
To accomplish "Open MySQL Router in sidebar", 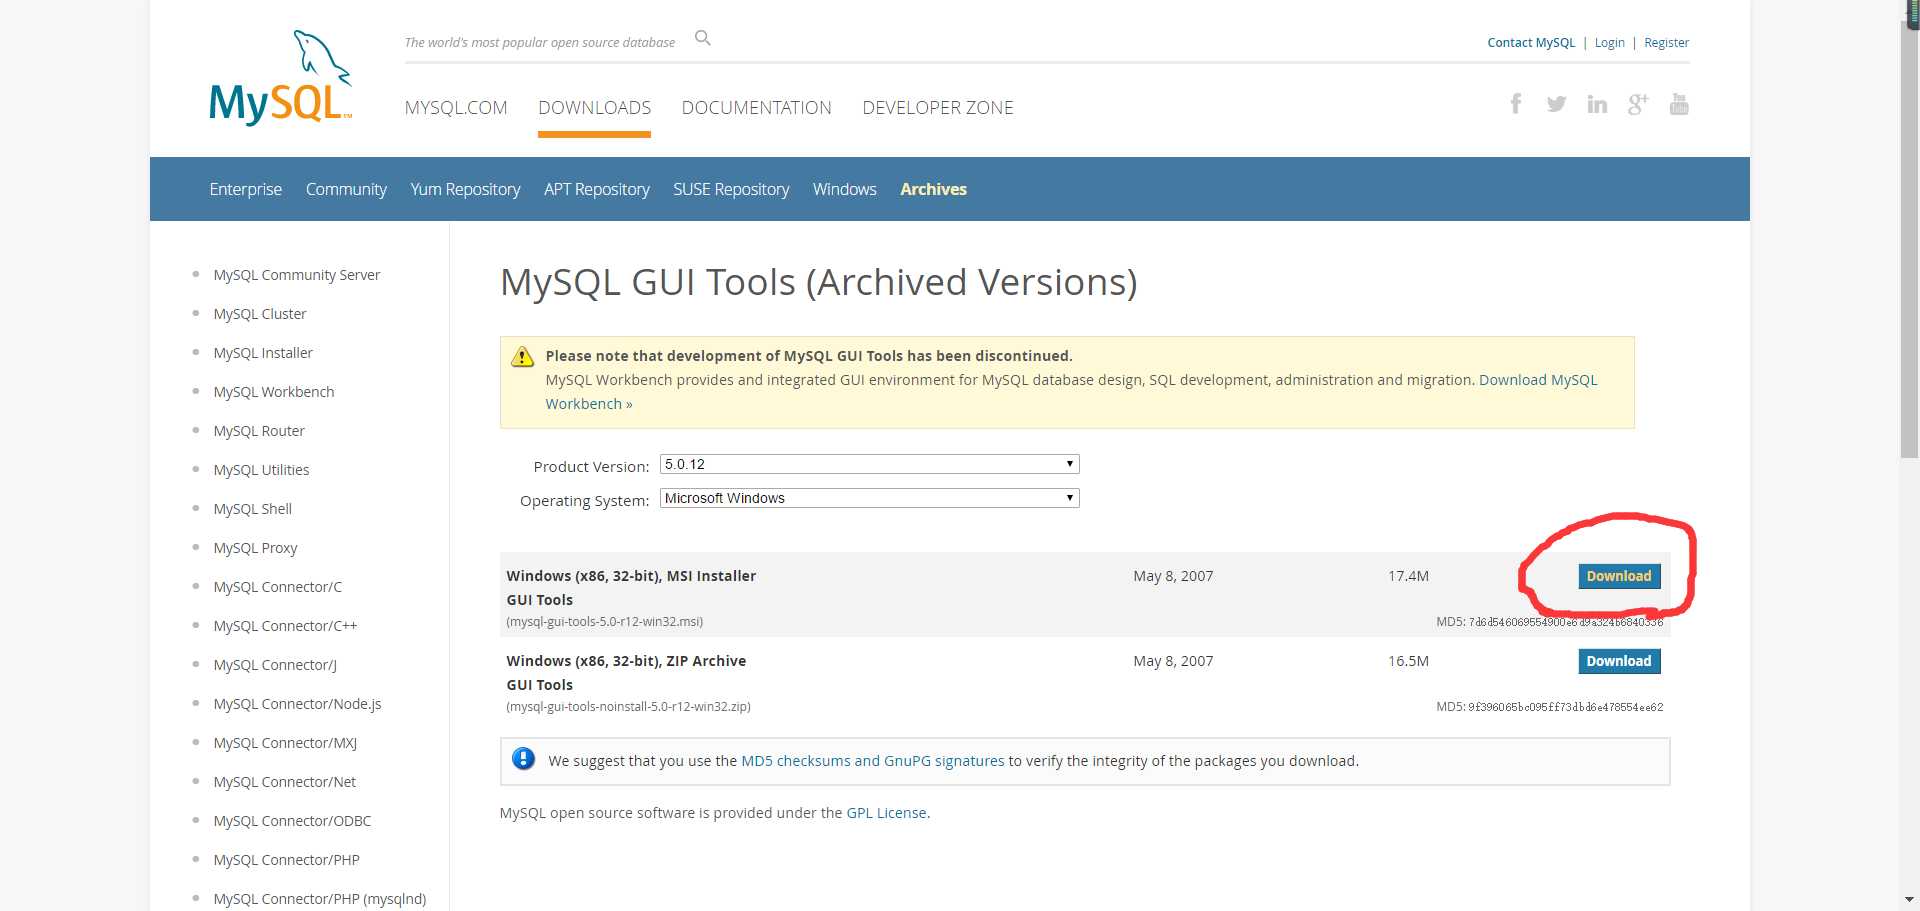I will pos(259,431).
